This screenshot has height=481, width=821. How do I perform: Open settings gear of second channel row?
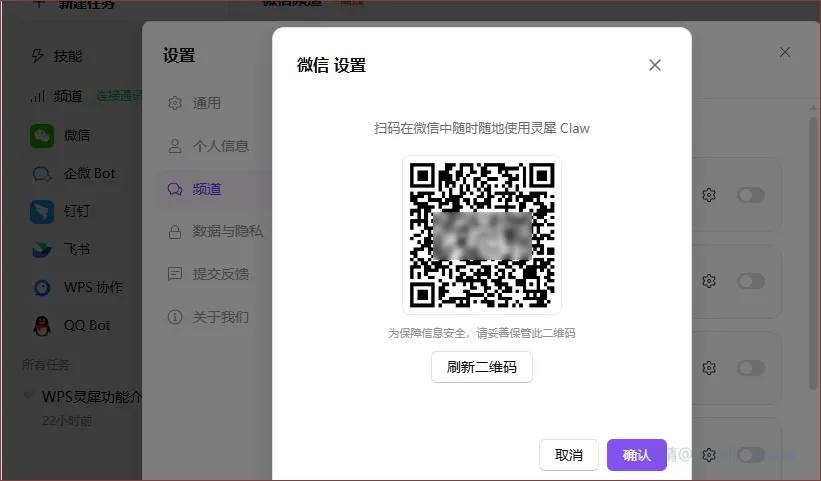pos(709,281)
